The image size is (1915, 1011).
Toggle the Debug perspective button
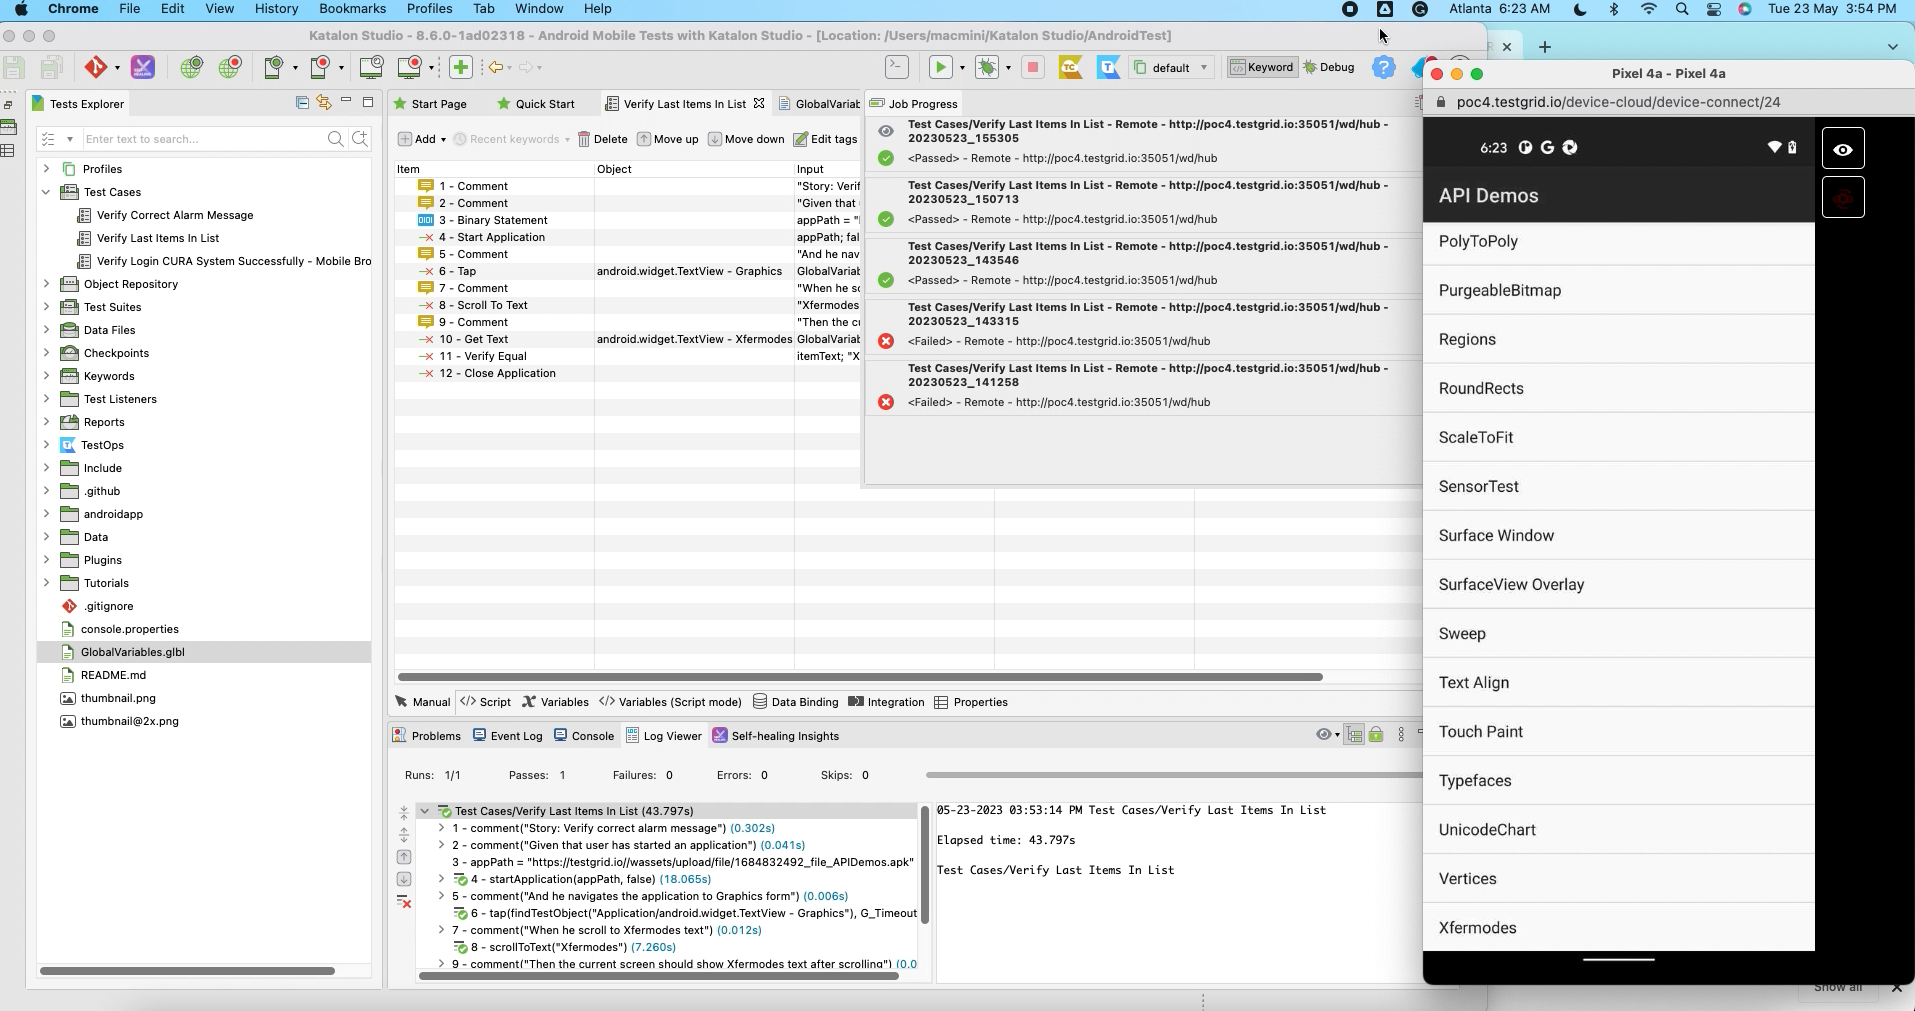pyautogui.click(x=1329, y=67)
